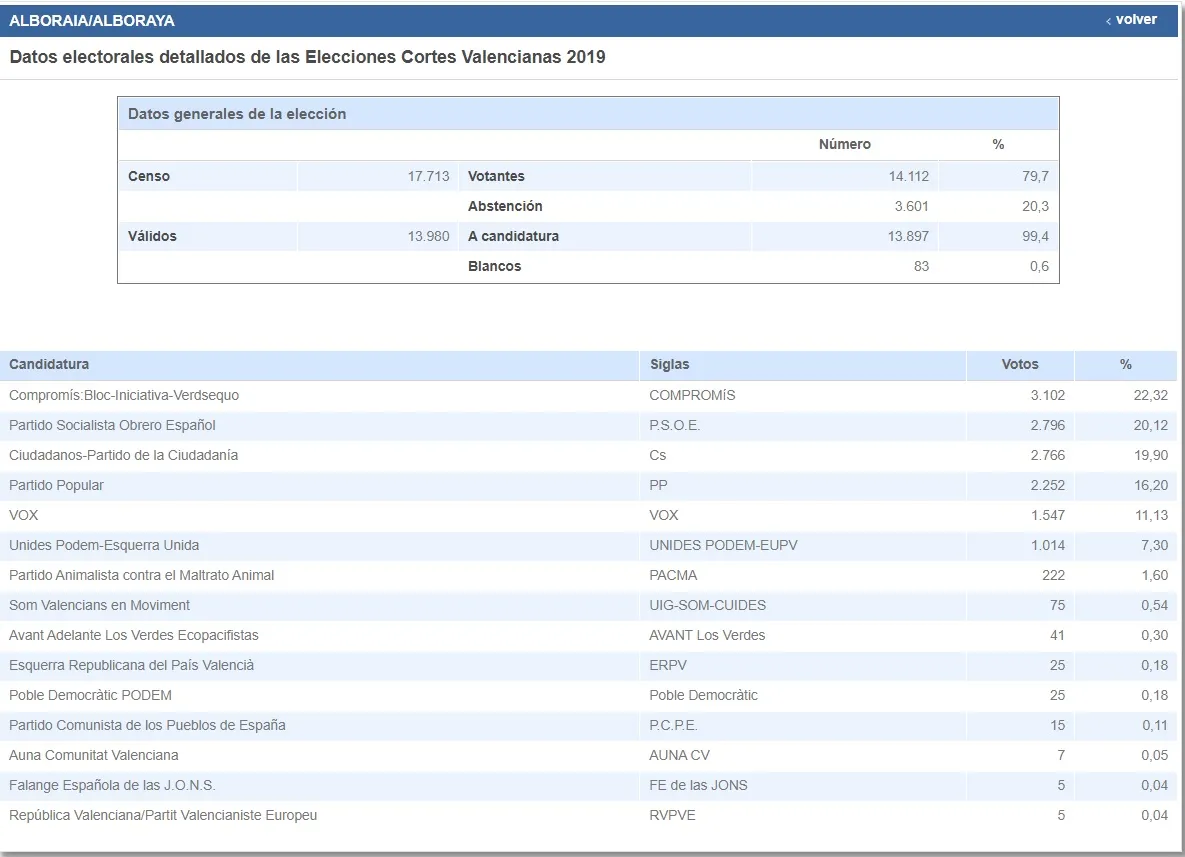Click the Válidos value 13.980
The height and width of the screenshot is (857, 1185).
tap(429, 237)
